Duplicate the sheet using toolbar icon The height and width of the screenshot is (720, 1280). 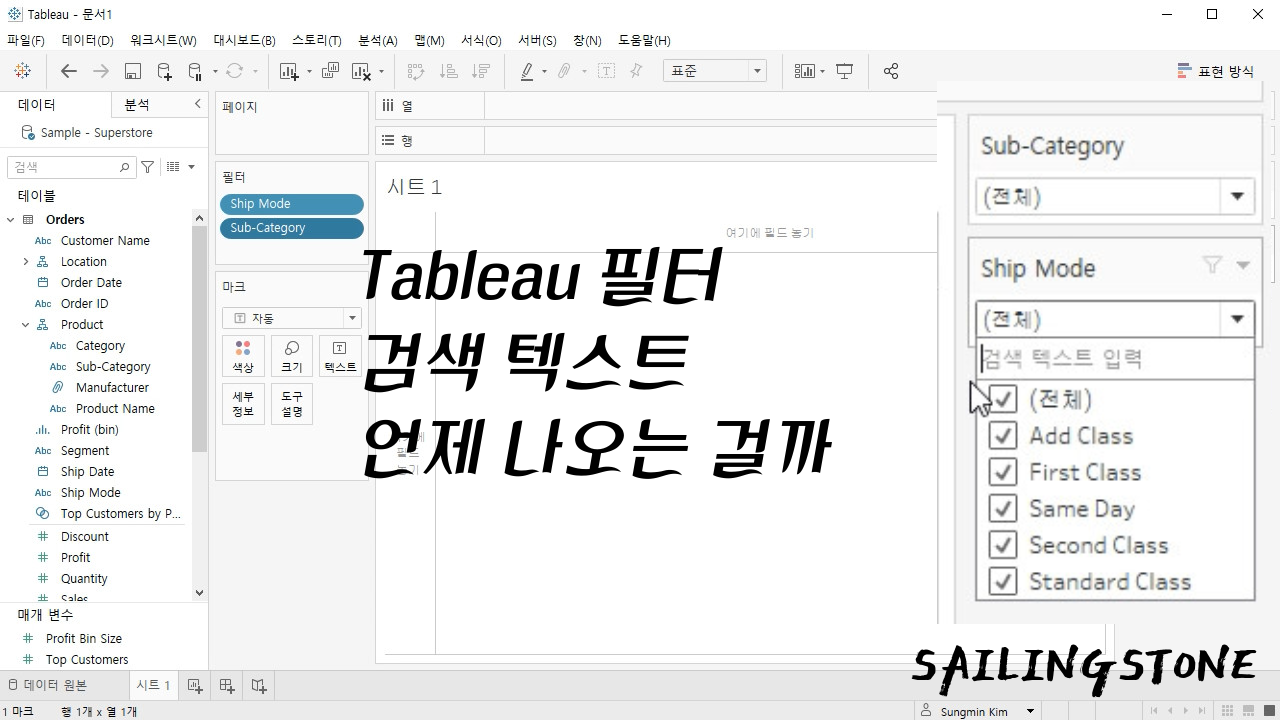(330, 71)
